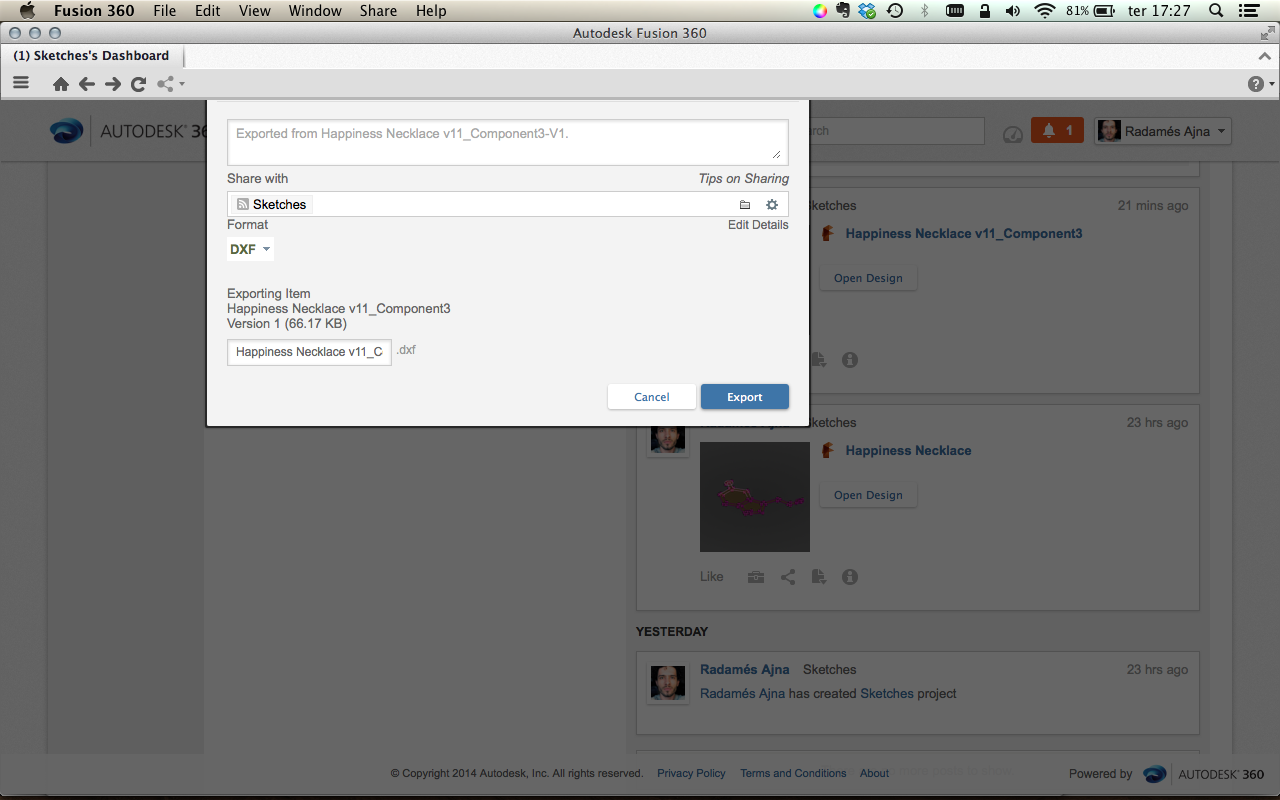Click the YESTERDAY section heading
Image resolution: width=1280 pixels, height=800 pixels.
[672, 631]
